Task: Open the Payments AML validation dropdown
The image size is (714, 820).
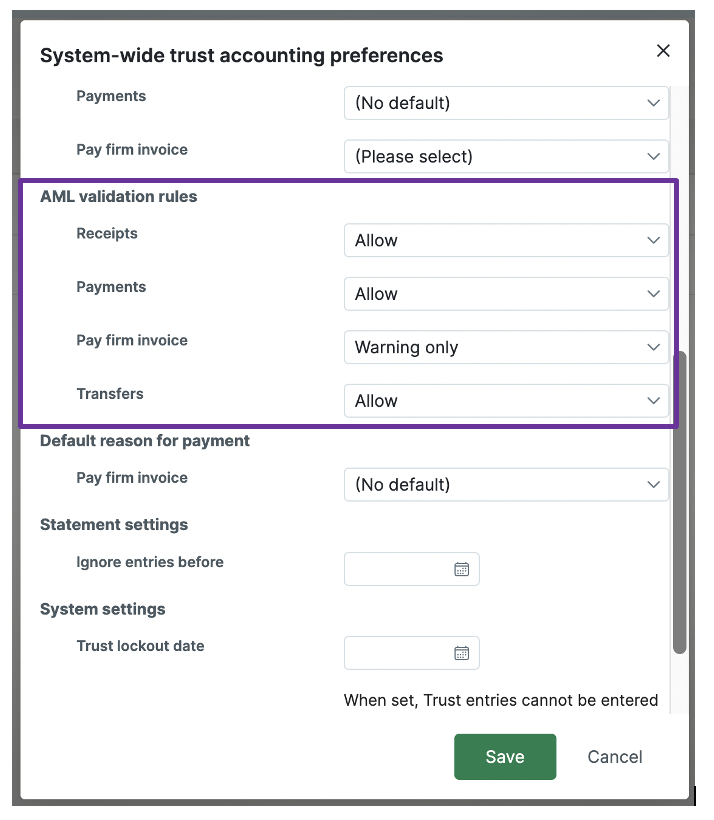Action: pyautogui.click(x=506, y=294)
